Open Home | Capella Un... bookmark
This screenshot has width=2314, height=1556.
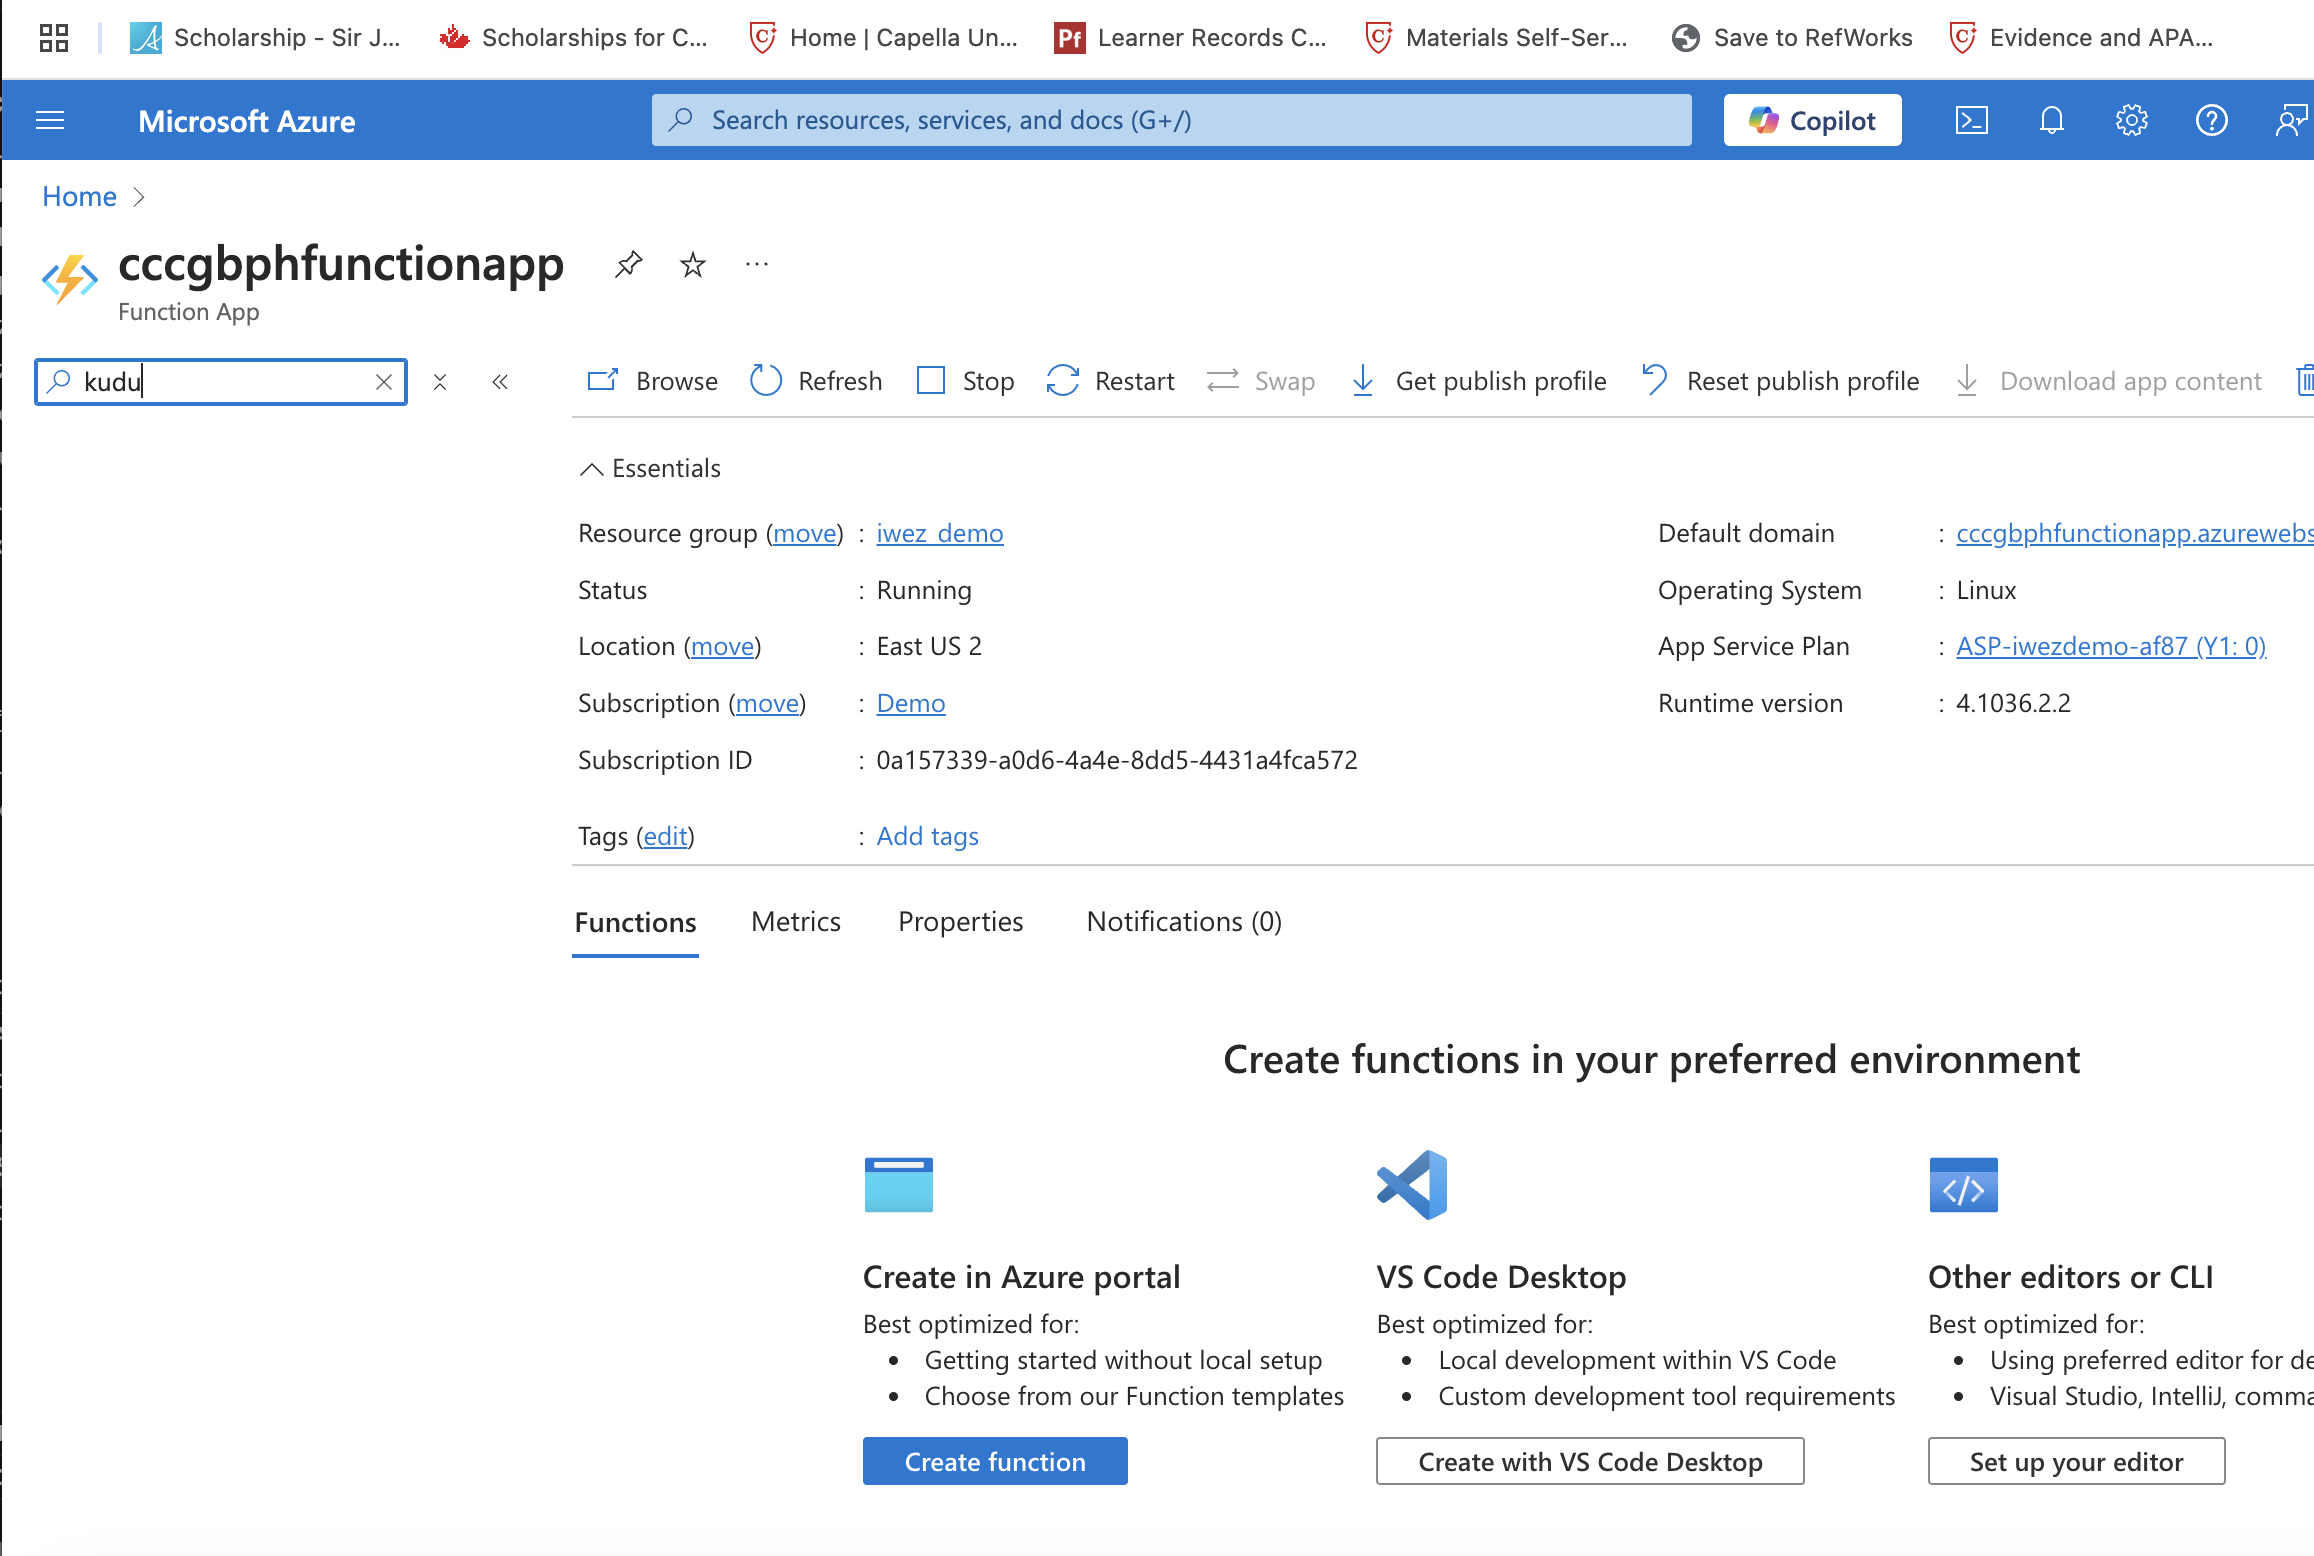click(x=884, y=38)
